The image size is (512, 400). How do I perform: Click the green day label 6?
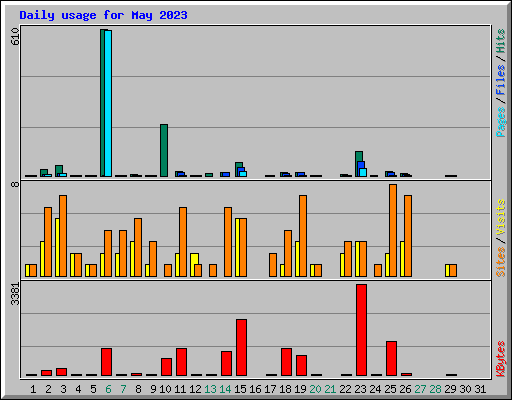click(108, 389)
